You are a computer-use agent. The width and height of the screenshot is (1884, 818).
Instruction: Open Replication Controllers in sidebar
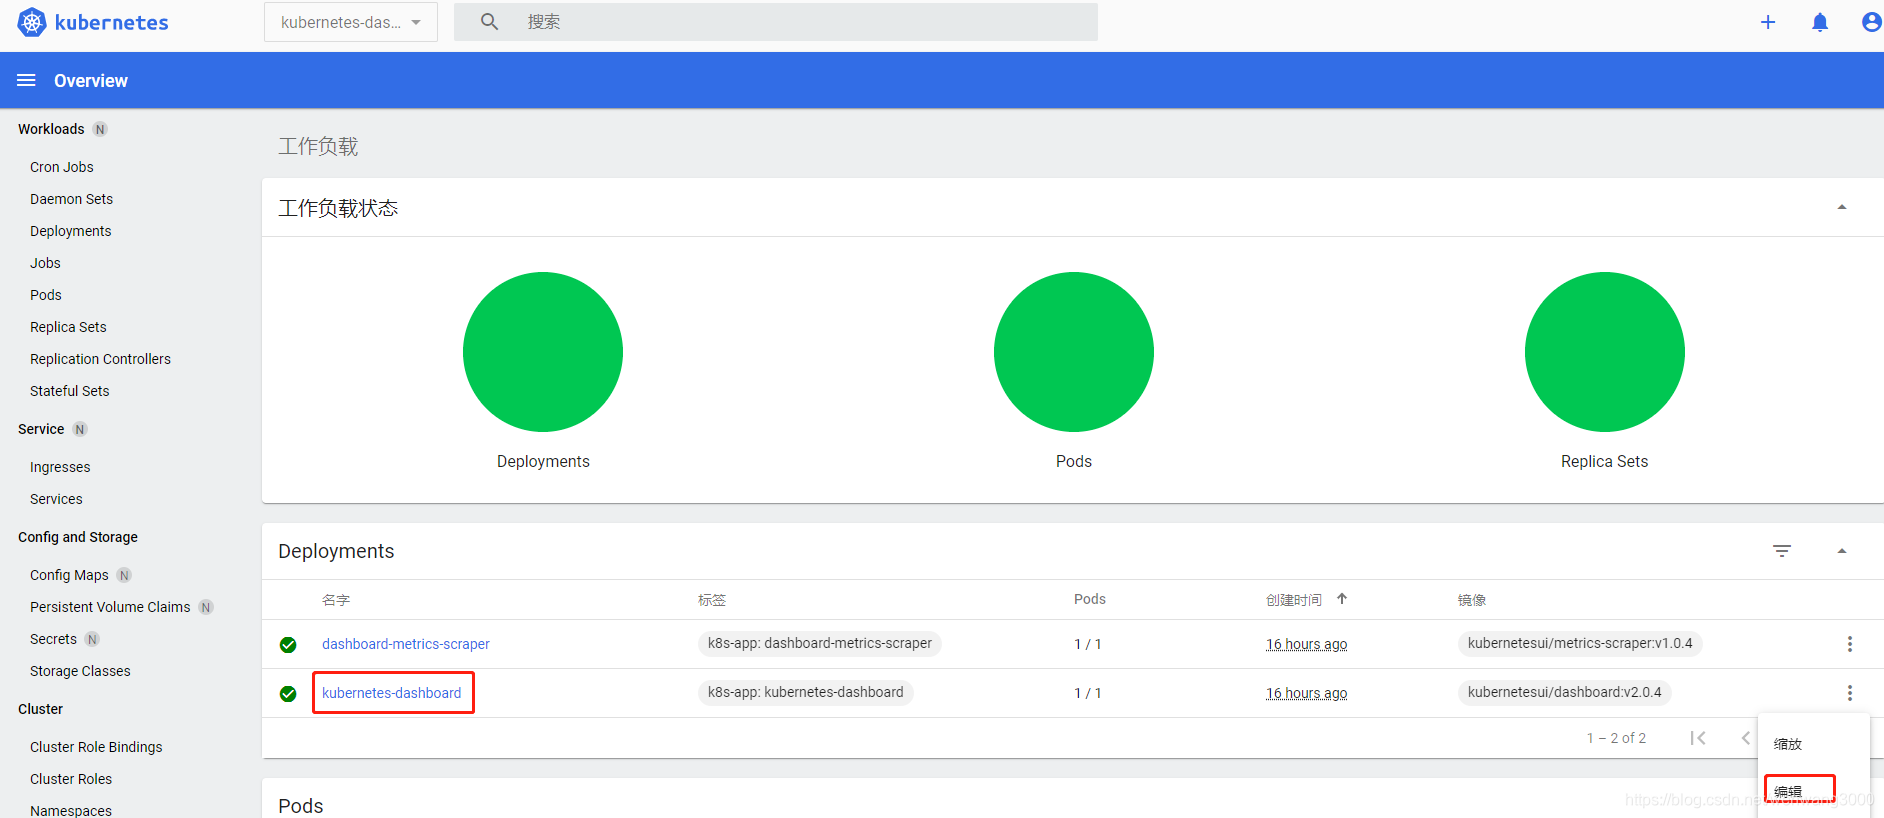click(x=100, y=359)
